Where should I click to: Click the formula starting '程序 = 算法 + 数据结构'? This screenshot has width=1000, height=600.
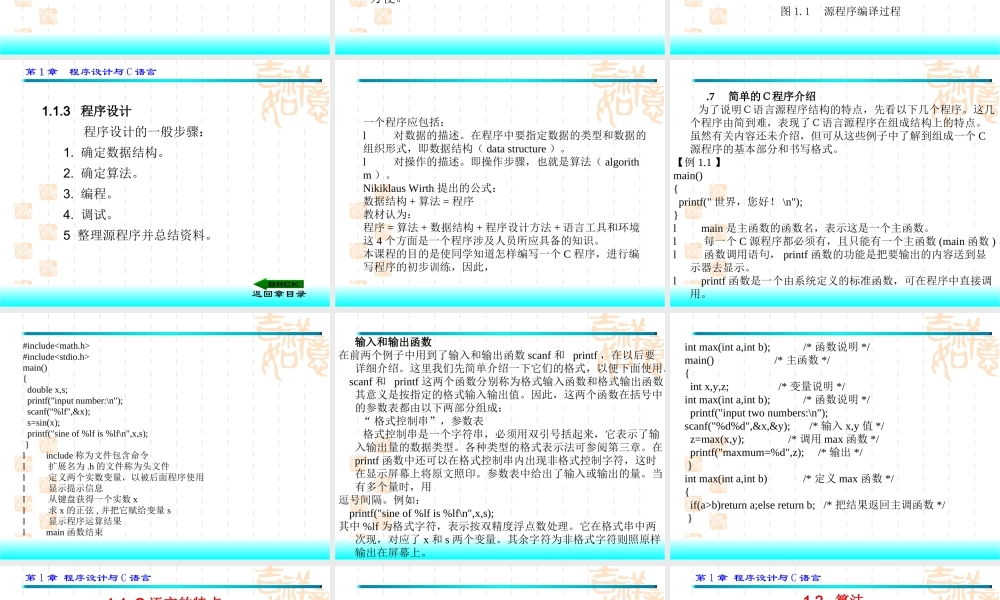coord(501,228)
